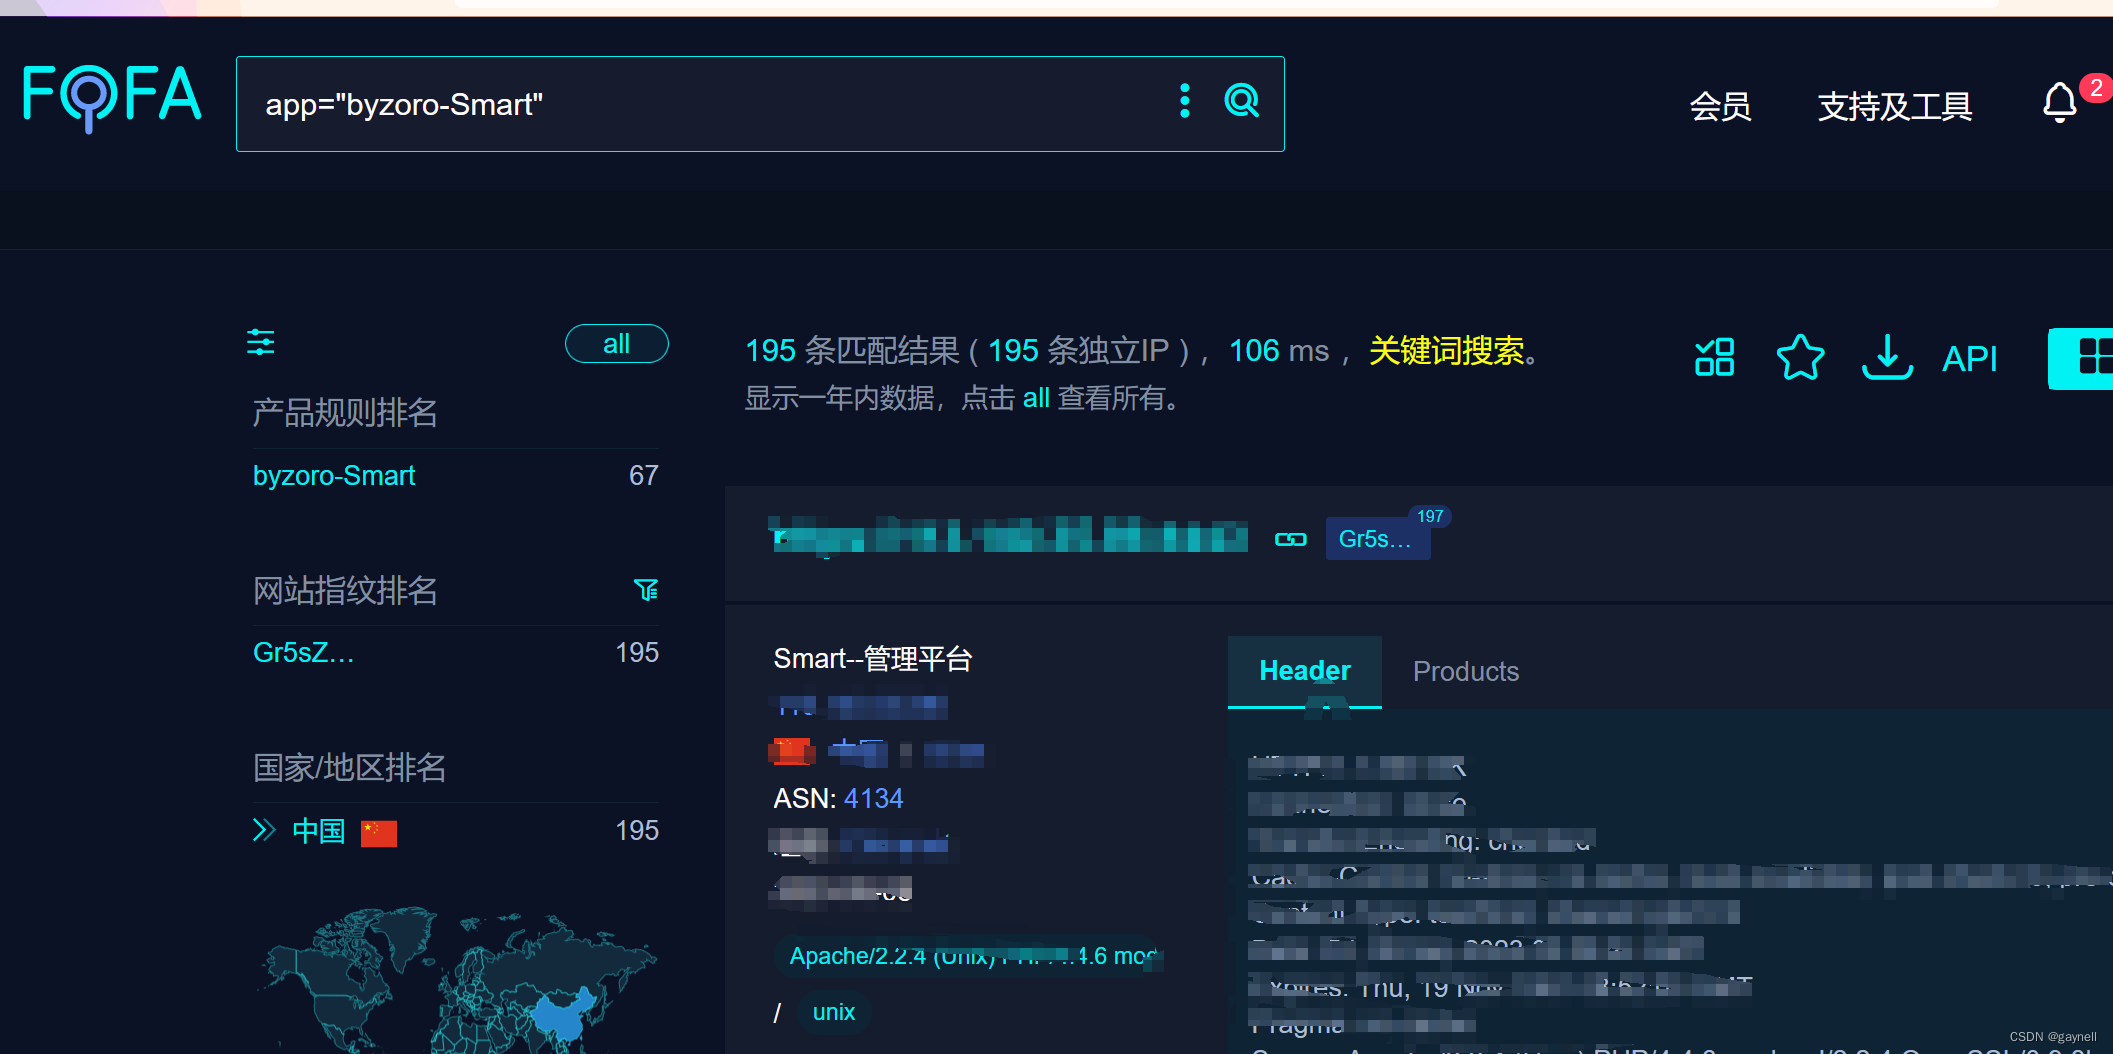The height and width of the screenshot is (1054, 2113).
Task: Open the statistics grid icon
Action: click(x=1714, y=357)
